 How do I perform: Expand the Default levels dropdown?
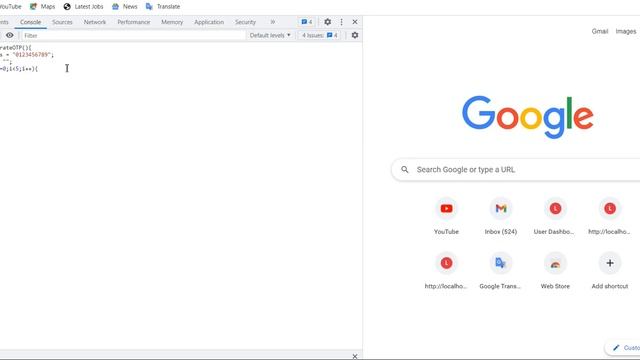[x=270, y=36]
